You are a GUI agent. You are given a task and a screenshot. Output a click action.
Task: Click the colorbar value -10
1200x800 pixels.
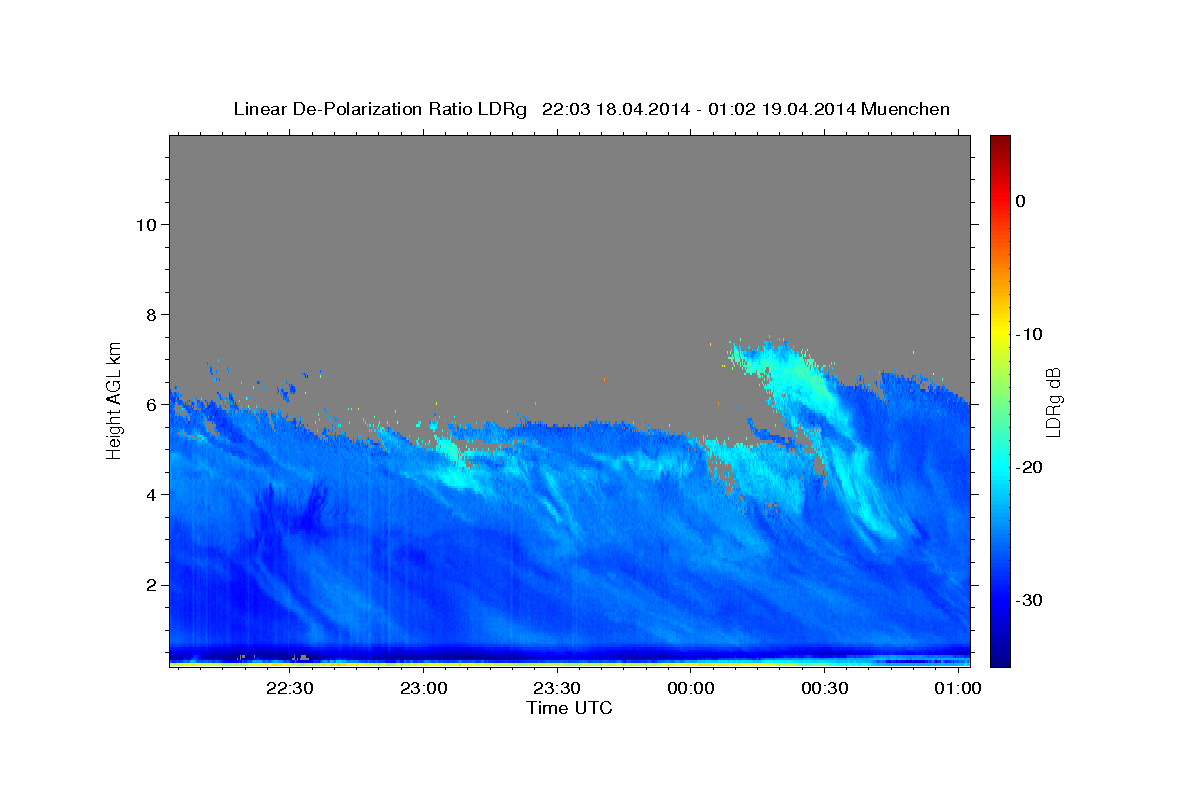[x=1029, y=334]
